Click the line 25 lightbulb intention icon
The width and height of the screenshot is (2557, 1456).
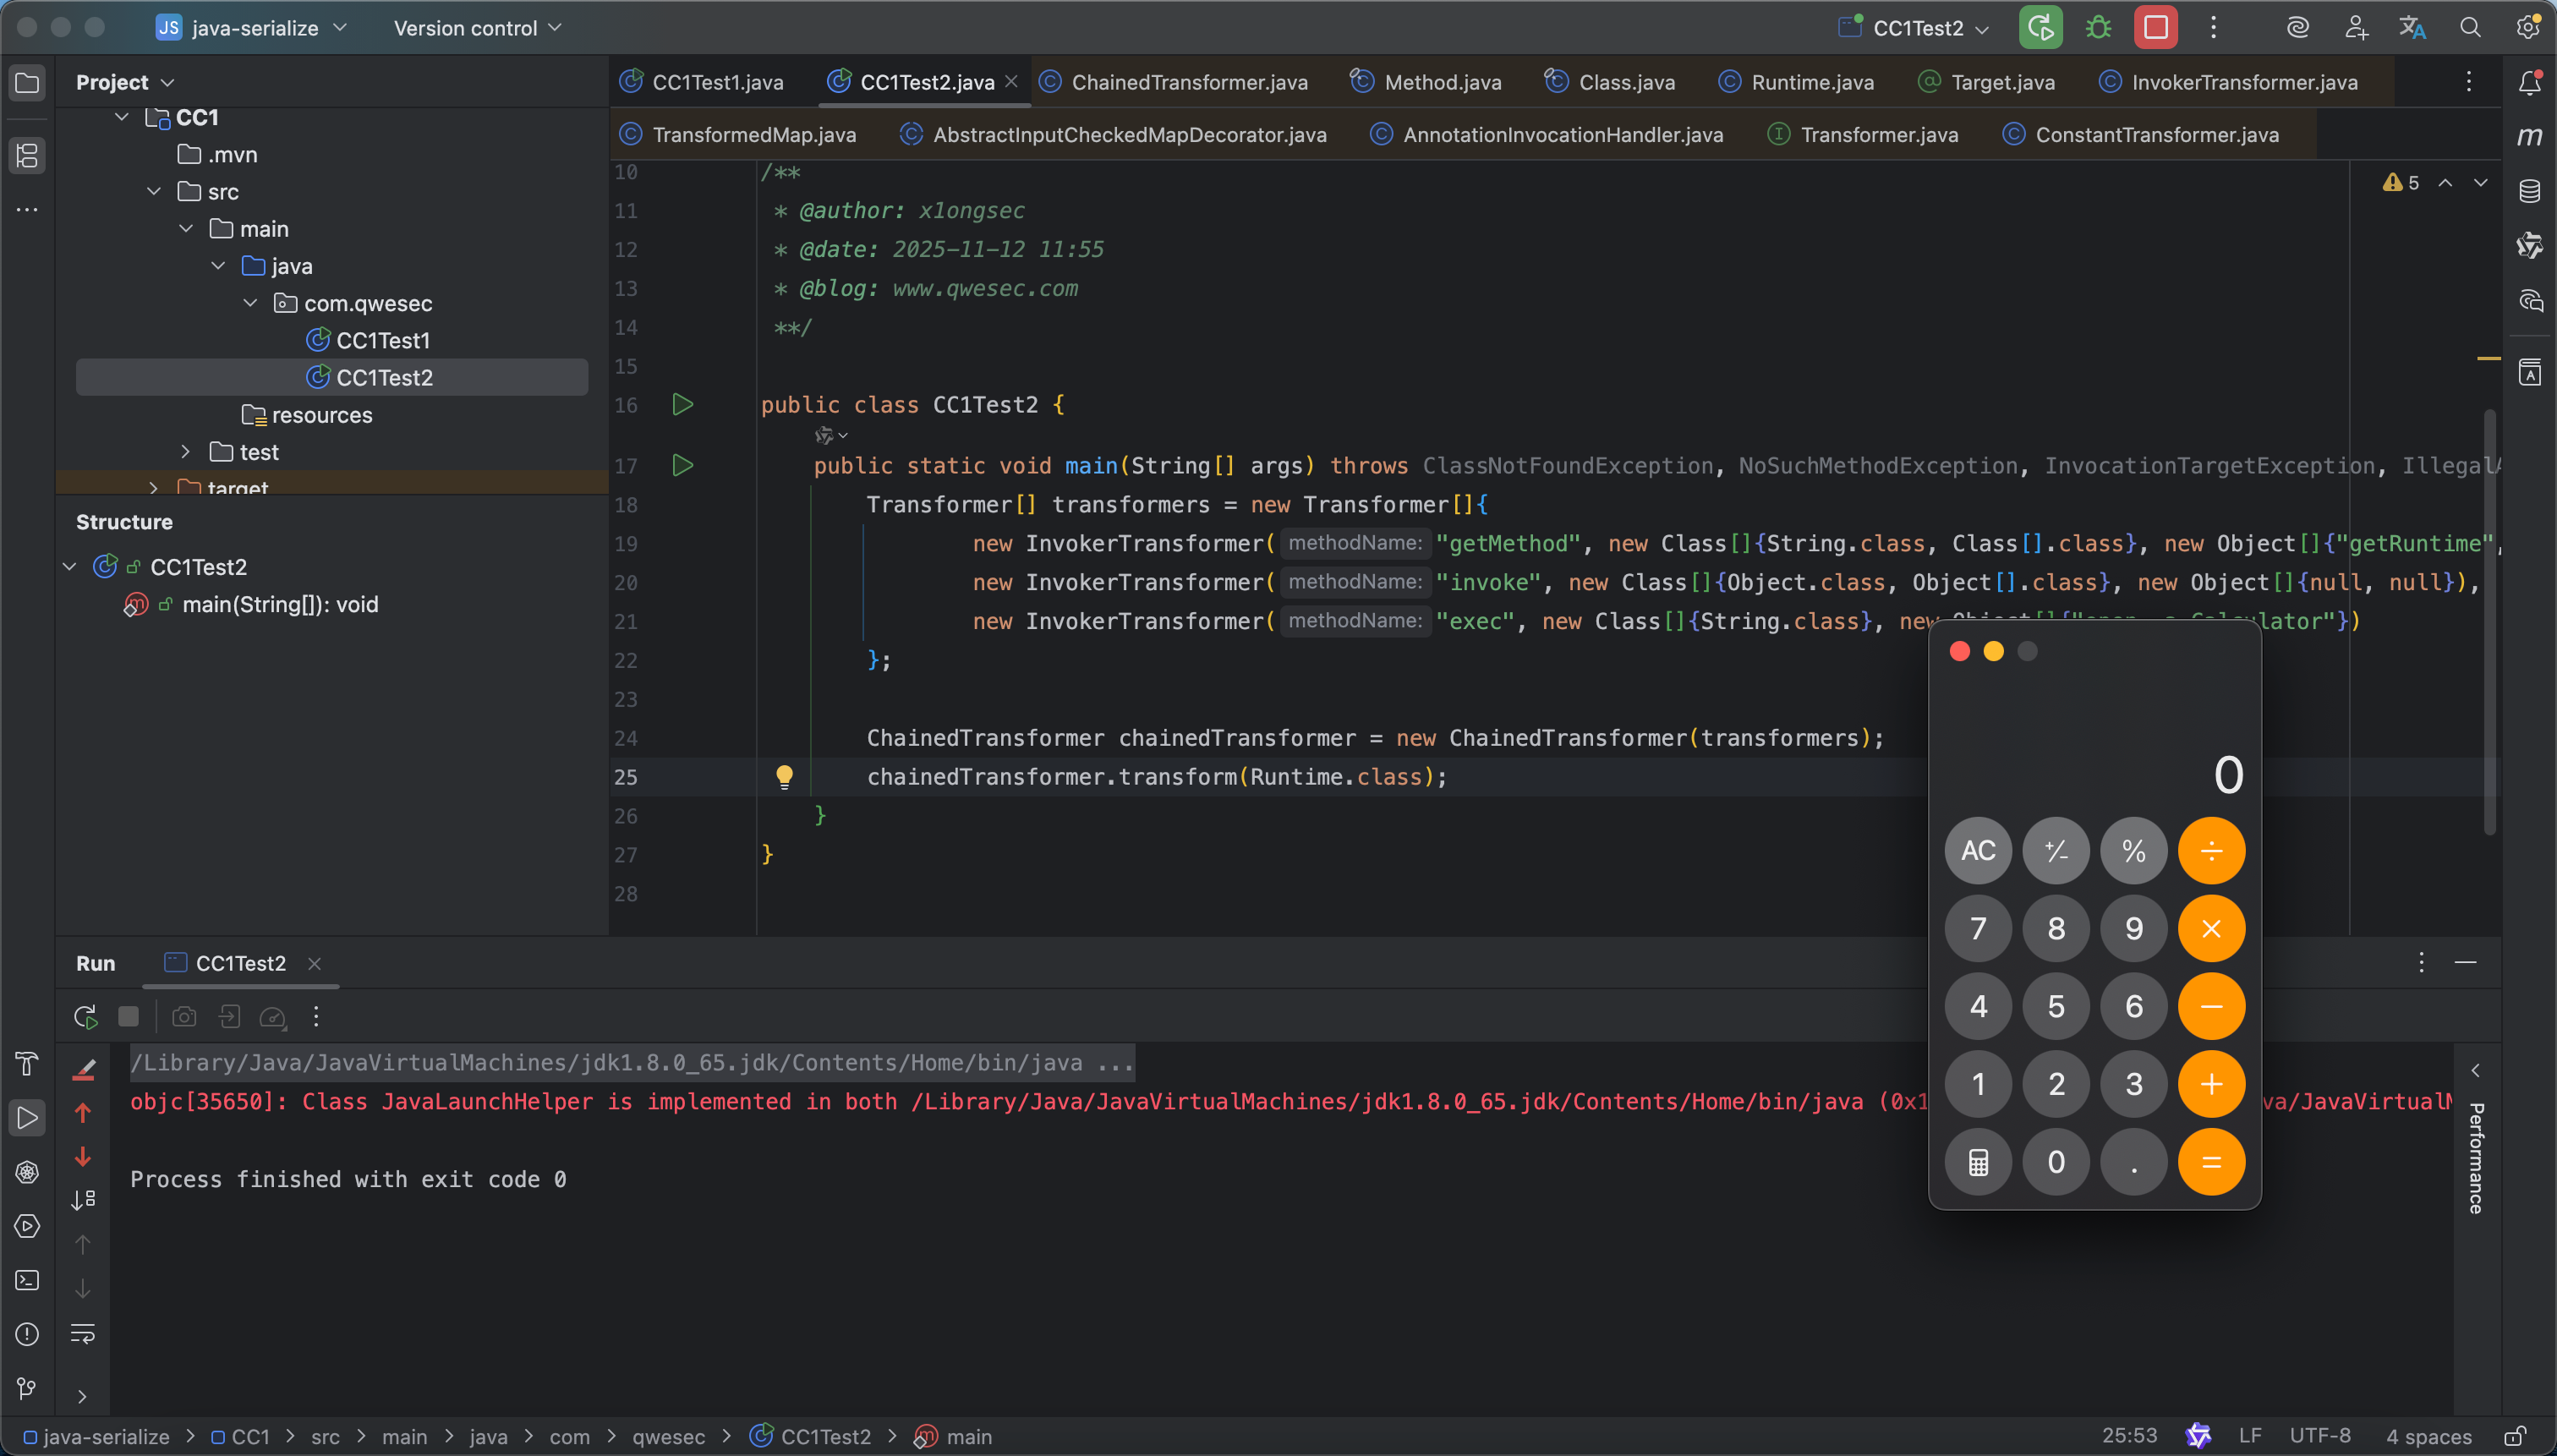tap(785, 776)
